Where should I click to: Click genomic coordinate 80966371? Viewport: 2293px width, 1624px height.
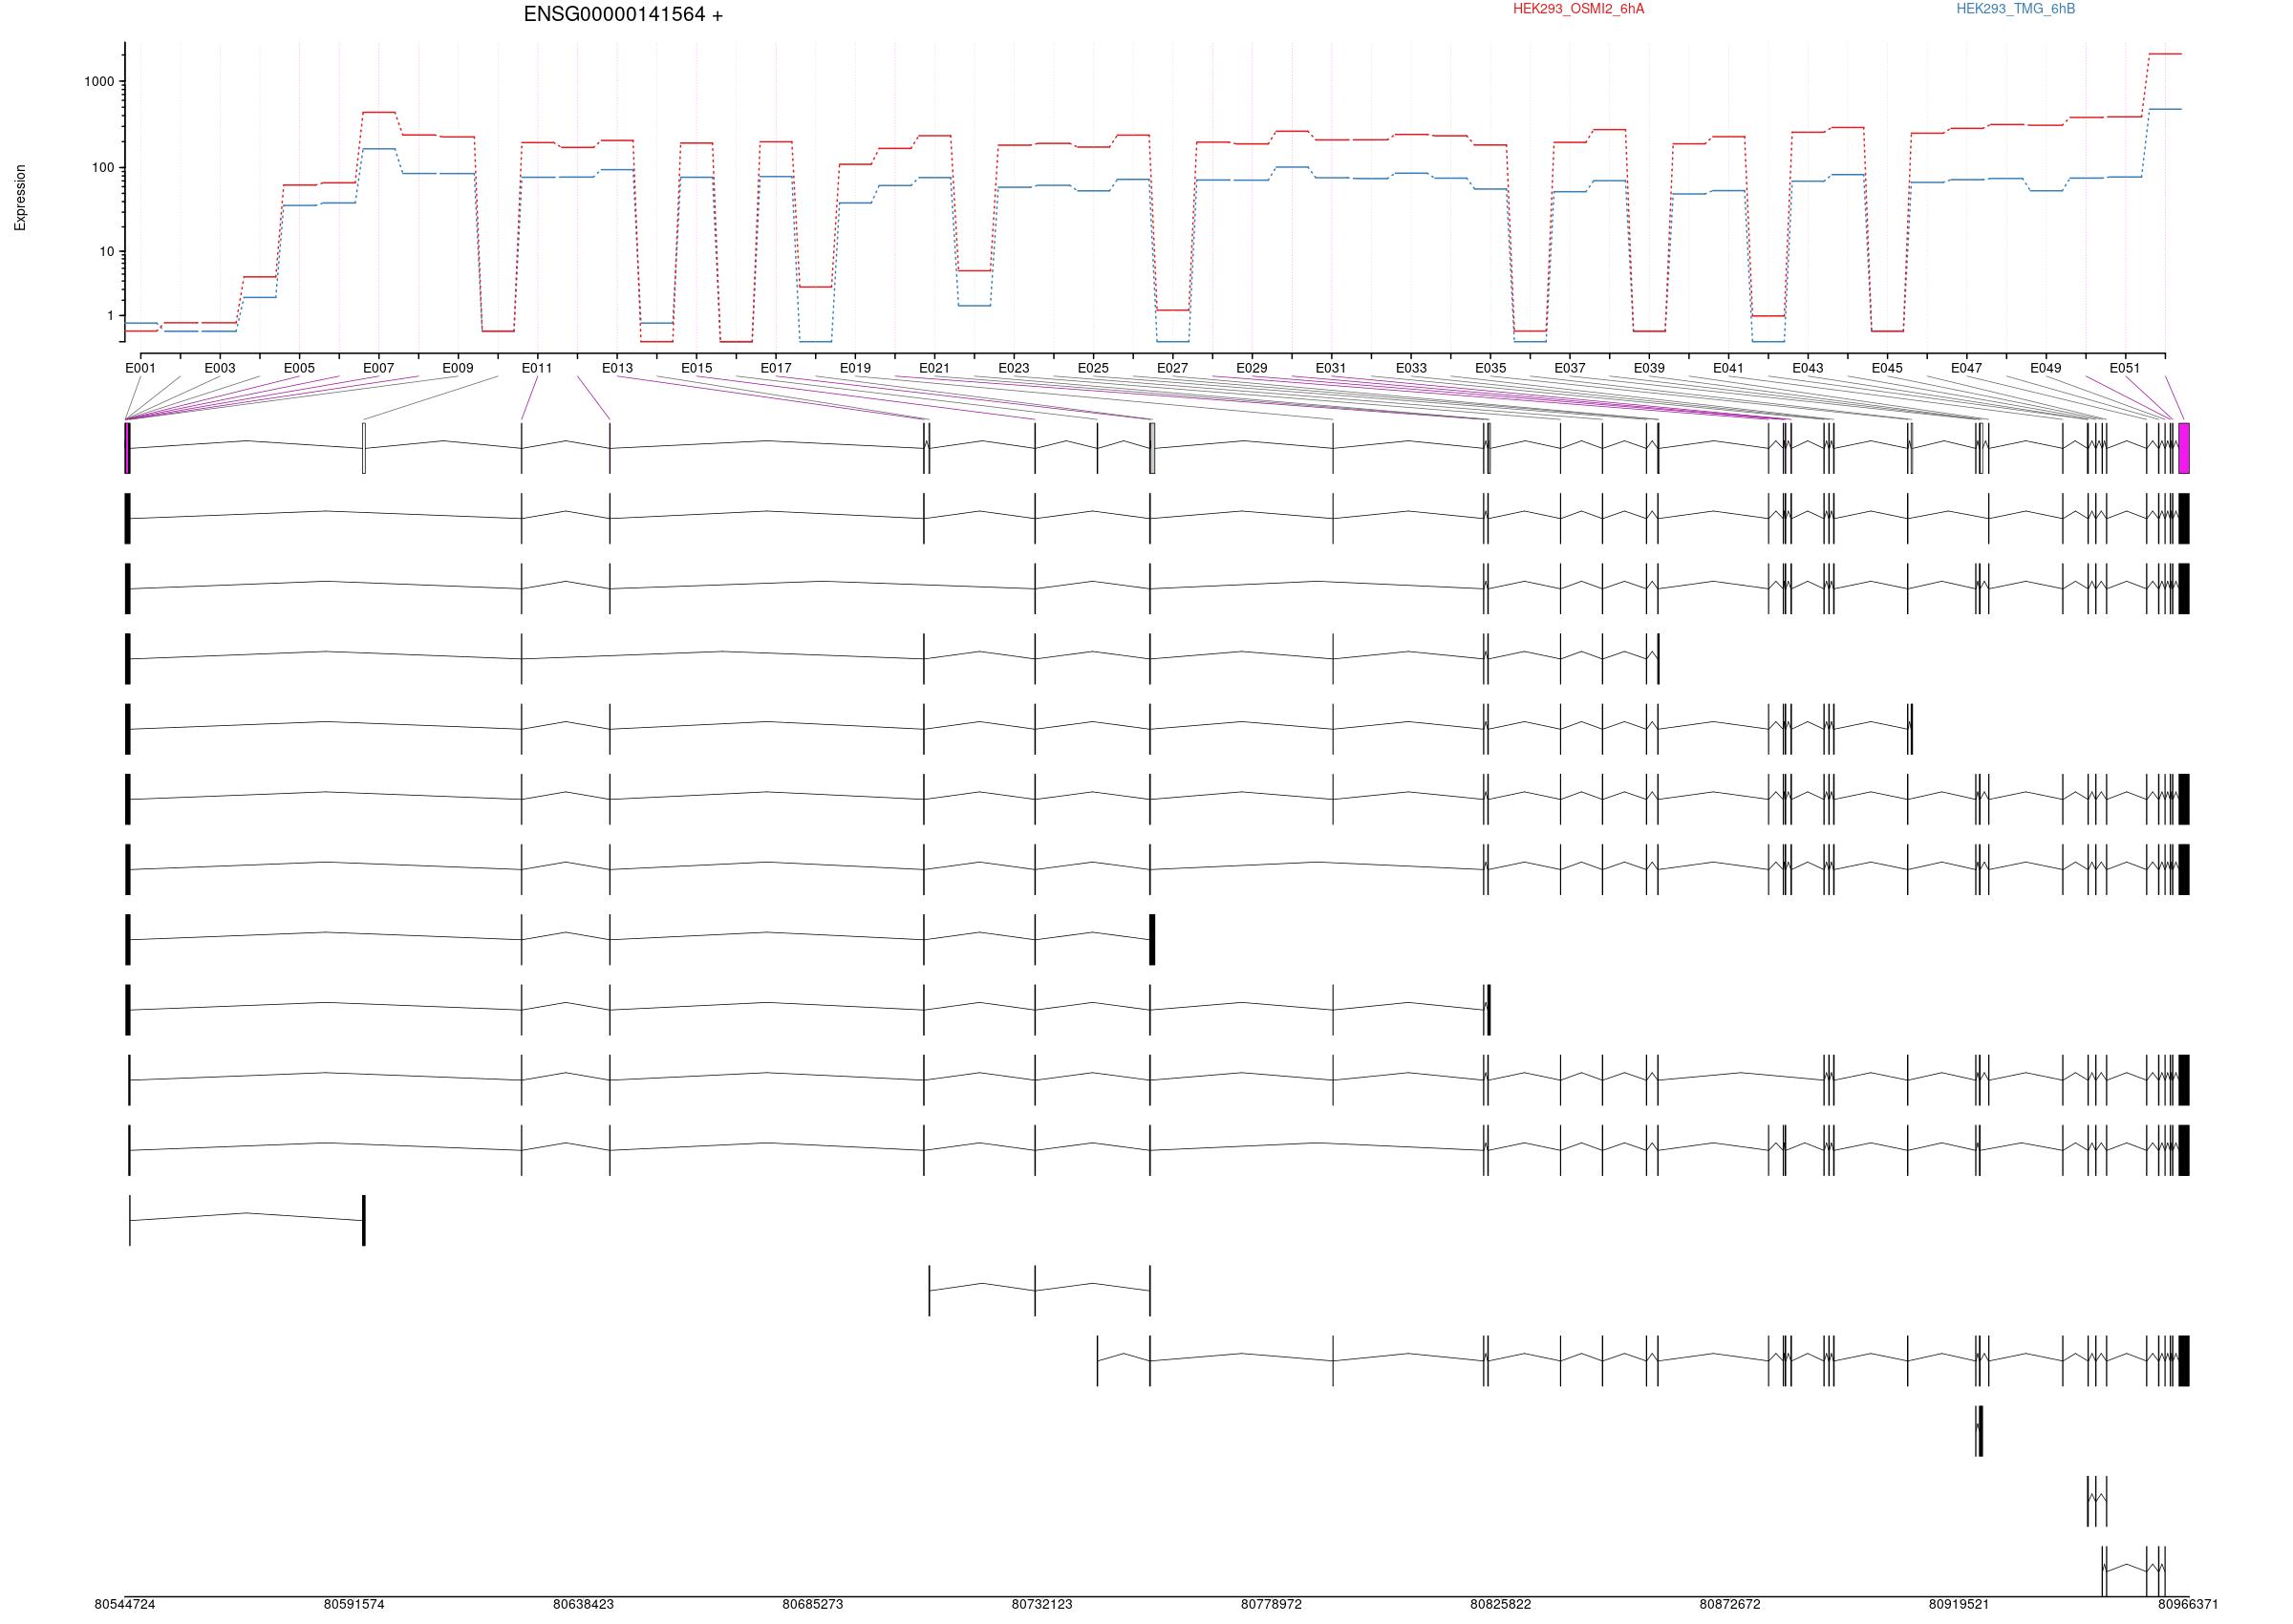[x=2188, y=1604]
